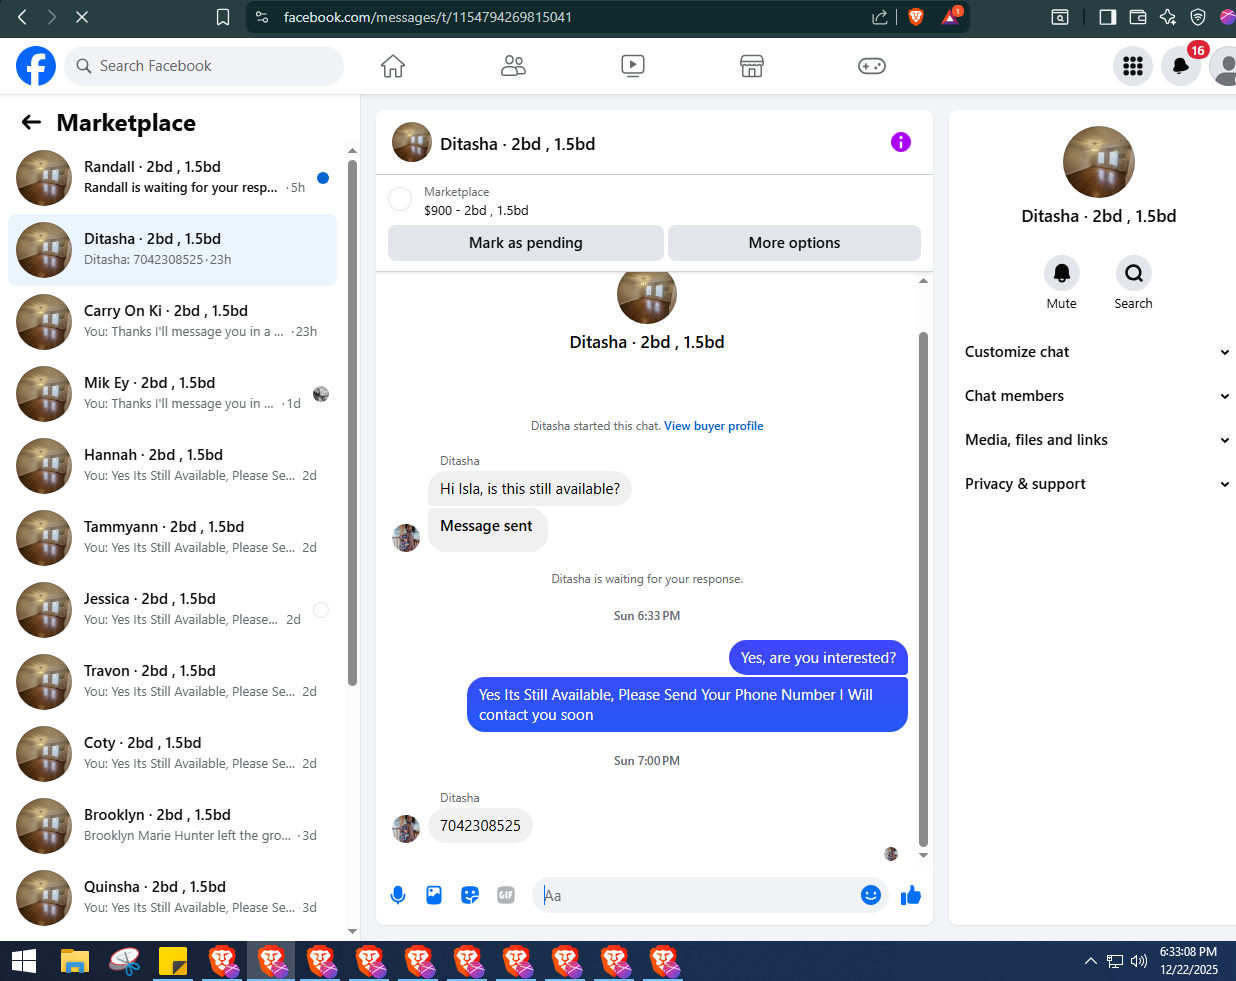Bookmark this page in browser toolbar
Screen dimensions: 1236x981
click(x=223, y=17)
